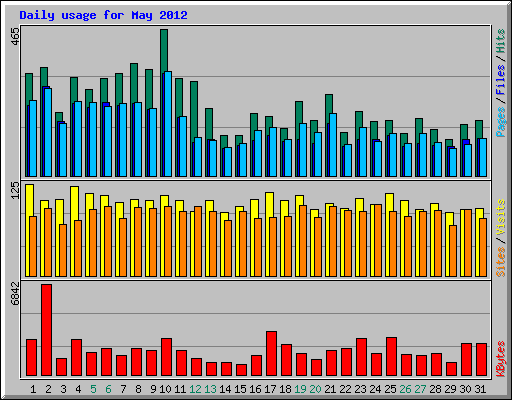Select the day 29 label on the x-axis
The image size is (512, 400).
450,389
